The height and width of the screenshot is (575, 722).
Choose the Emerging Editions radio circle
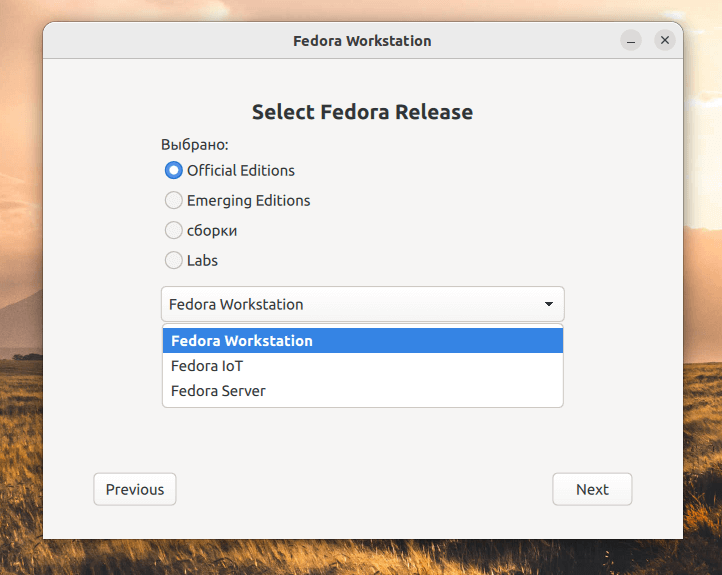point(174,200)
